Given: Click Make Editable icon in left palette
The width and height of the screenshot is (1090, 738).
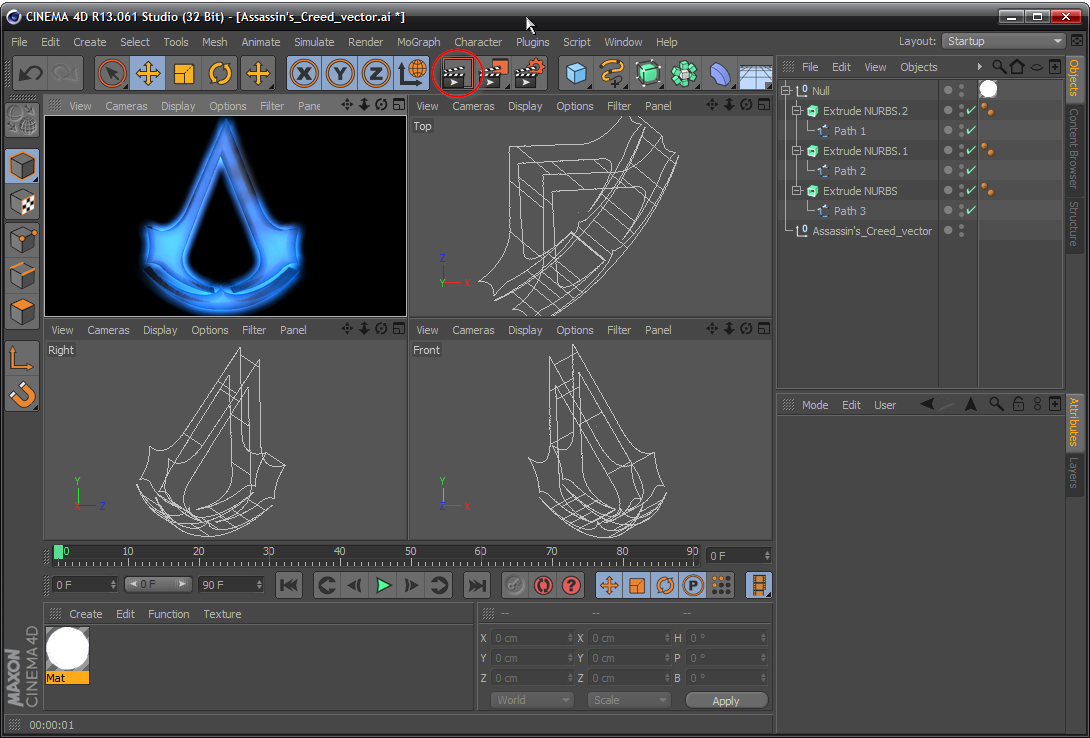Looking at the screenshot, I should [22, 120].
